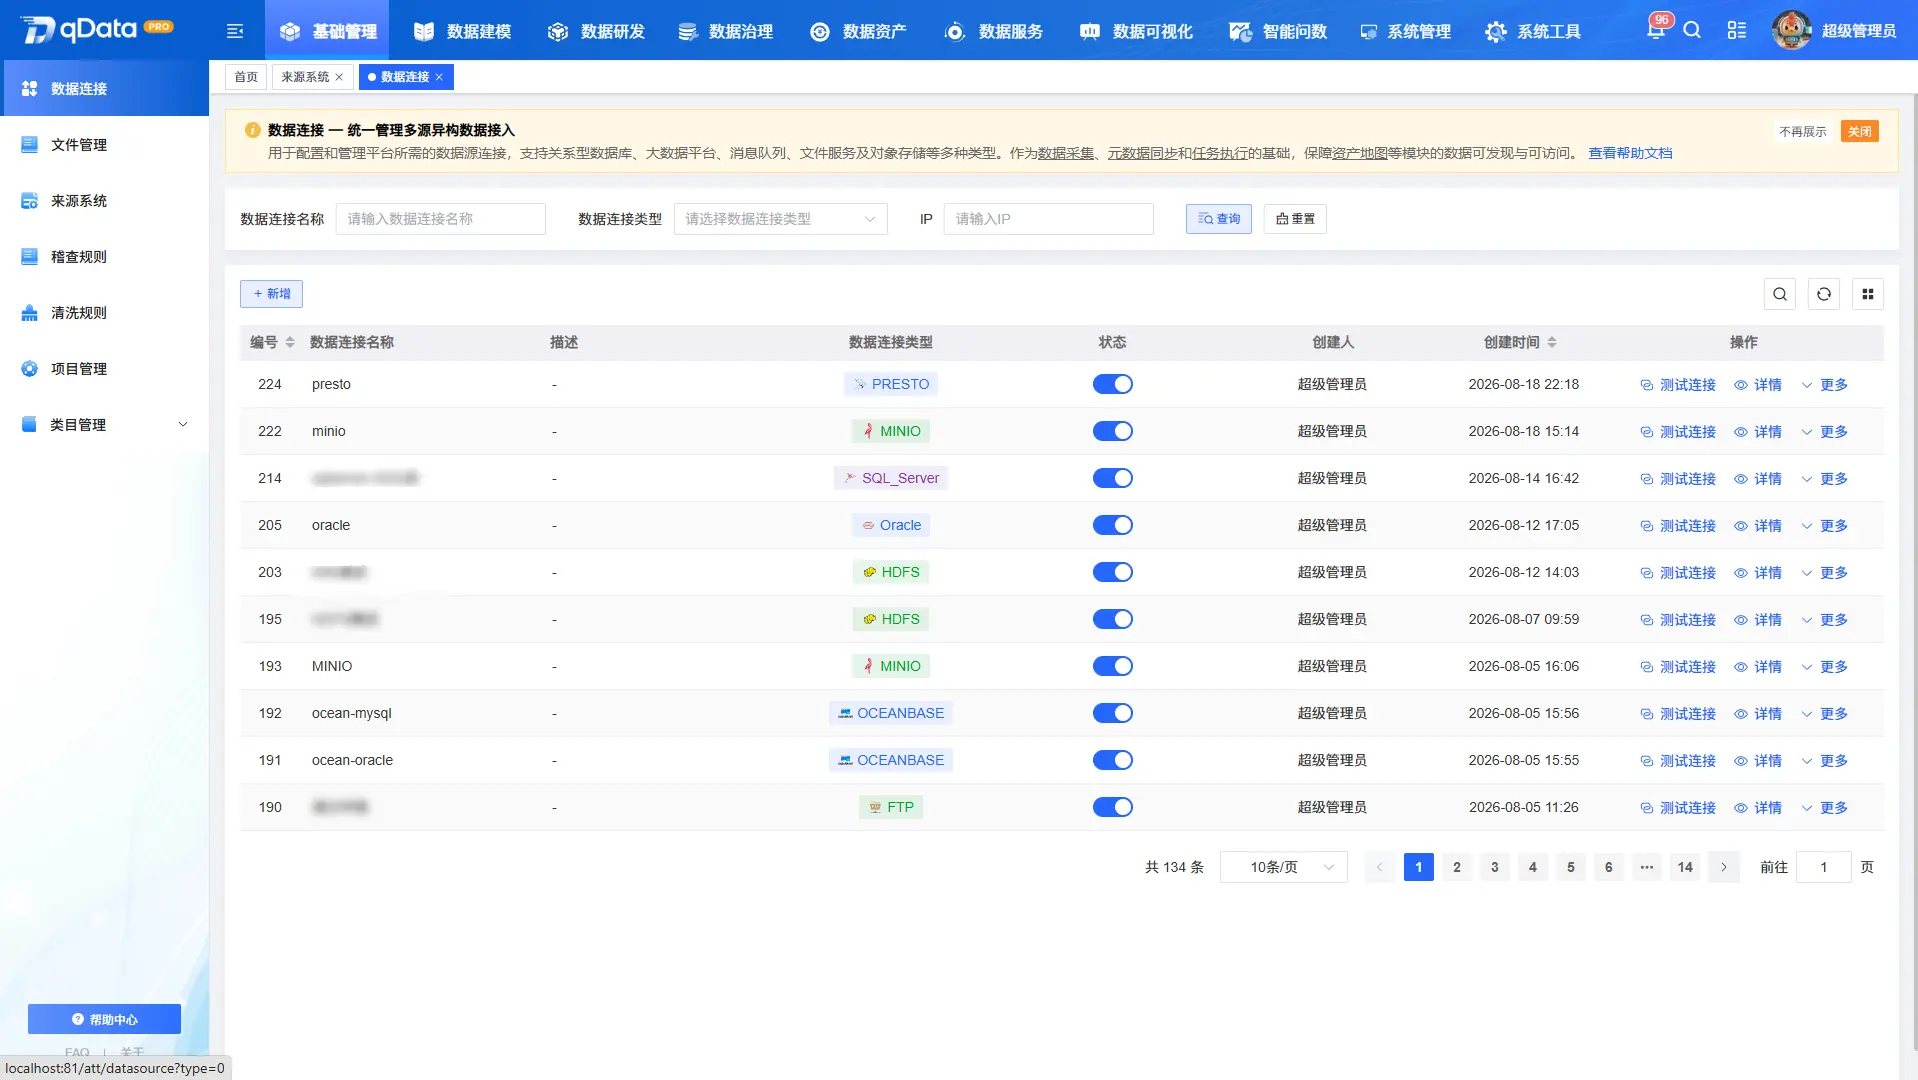Click the 重置 reset button

[x=1295, y=219]
